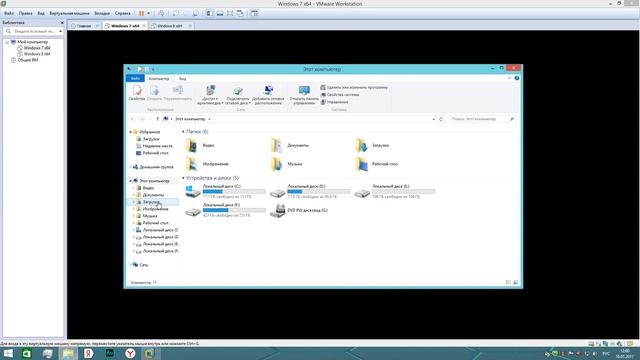640x360 pixels.
Task: Open the Правка menu in VMware
Action: [x=25, y=13]
